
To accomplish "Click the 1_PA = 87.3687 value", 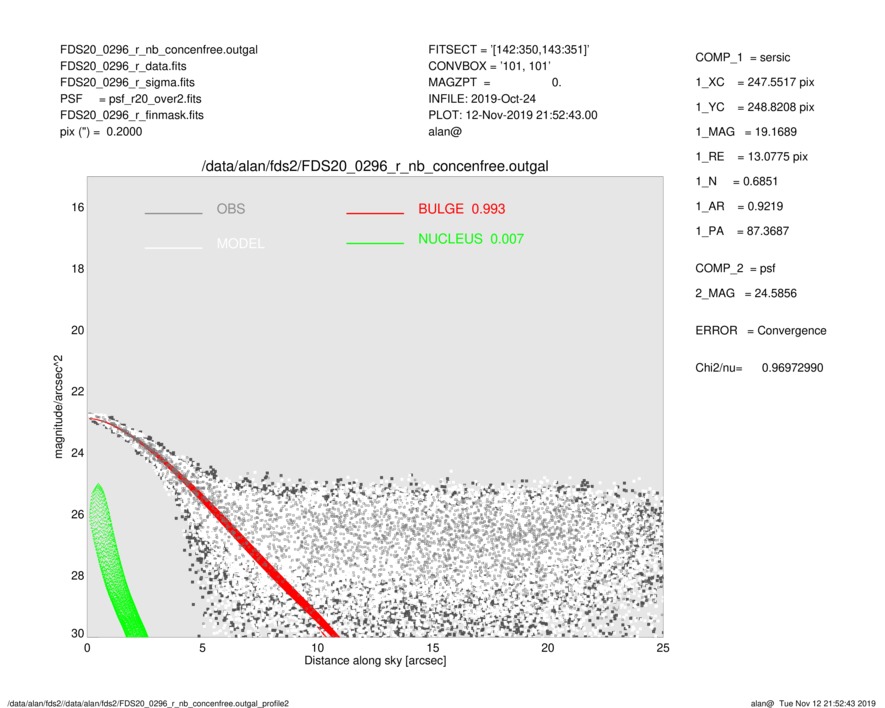I will click(742, 231).
